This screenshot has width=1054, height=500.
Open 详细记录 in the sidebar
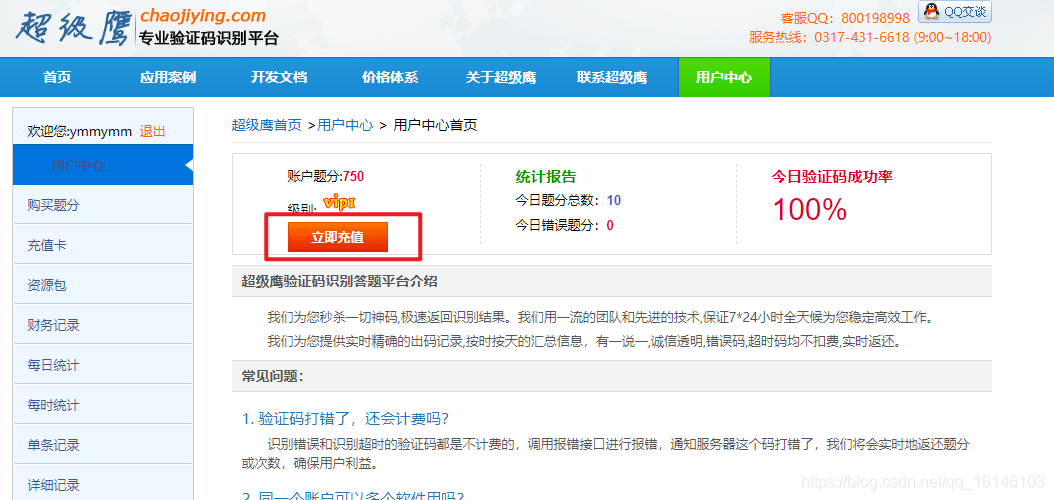pyautogui.click(x=103, y=485)
